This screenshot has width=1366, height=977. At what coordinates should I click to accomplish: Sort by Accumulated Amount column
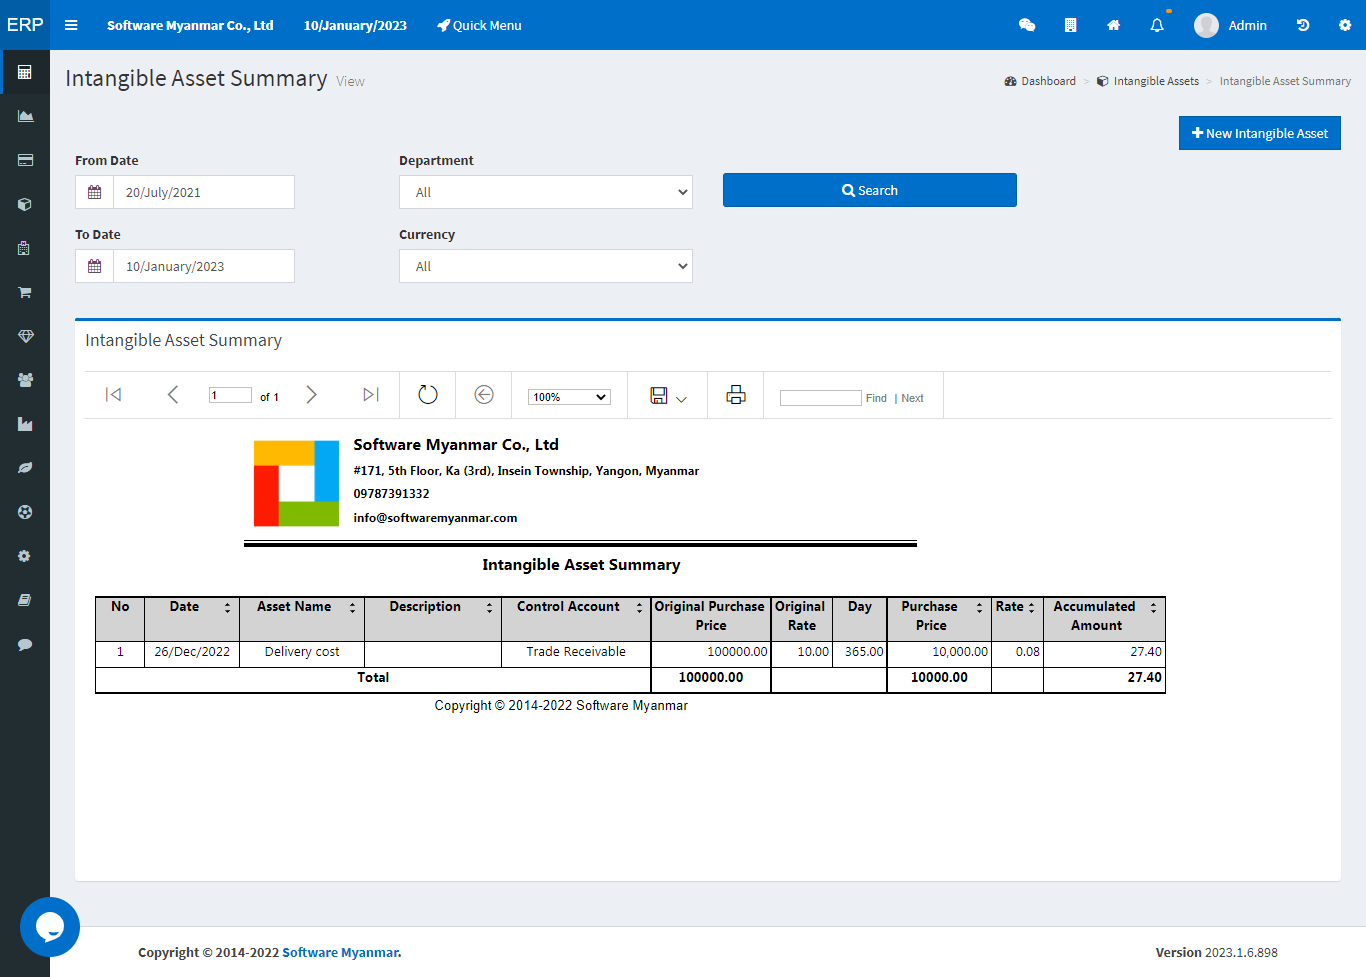pyautogui.click(x=1153, y=608)
